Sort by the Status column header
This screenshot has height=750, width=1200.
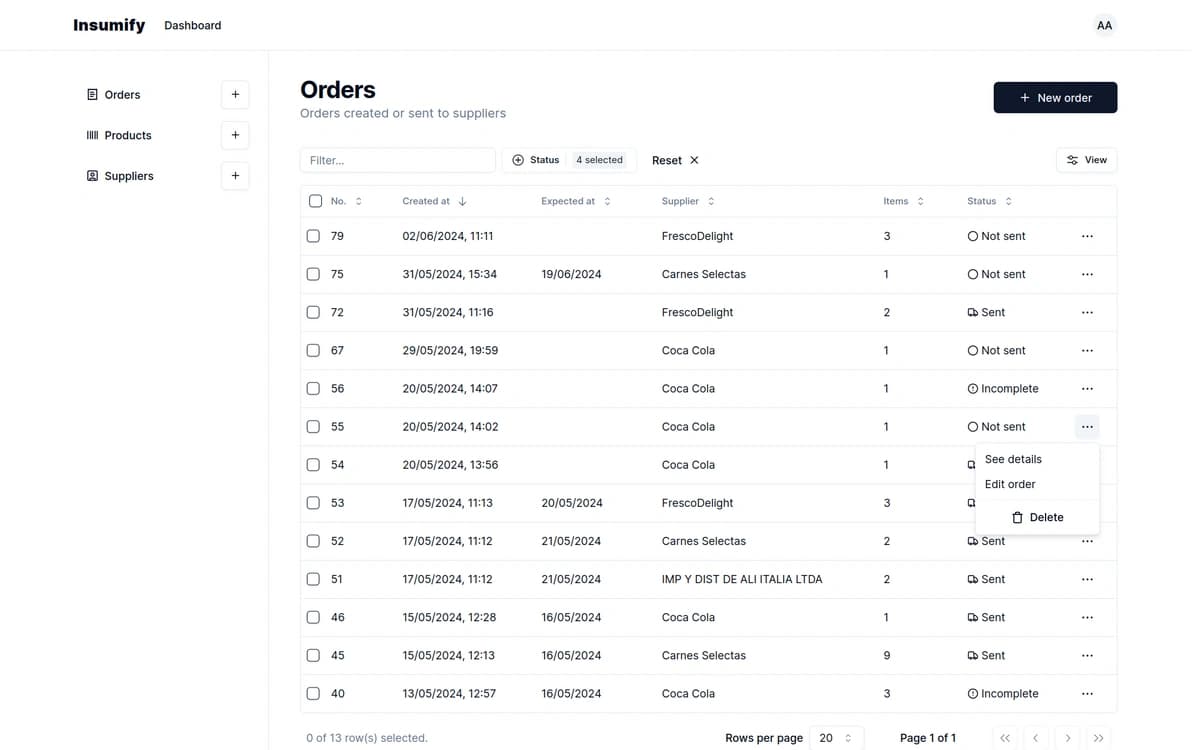coord(990,201)
